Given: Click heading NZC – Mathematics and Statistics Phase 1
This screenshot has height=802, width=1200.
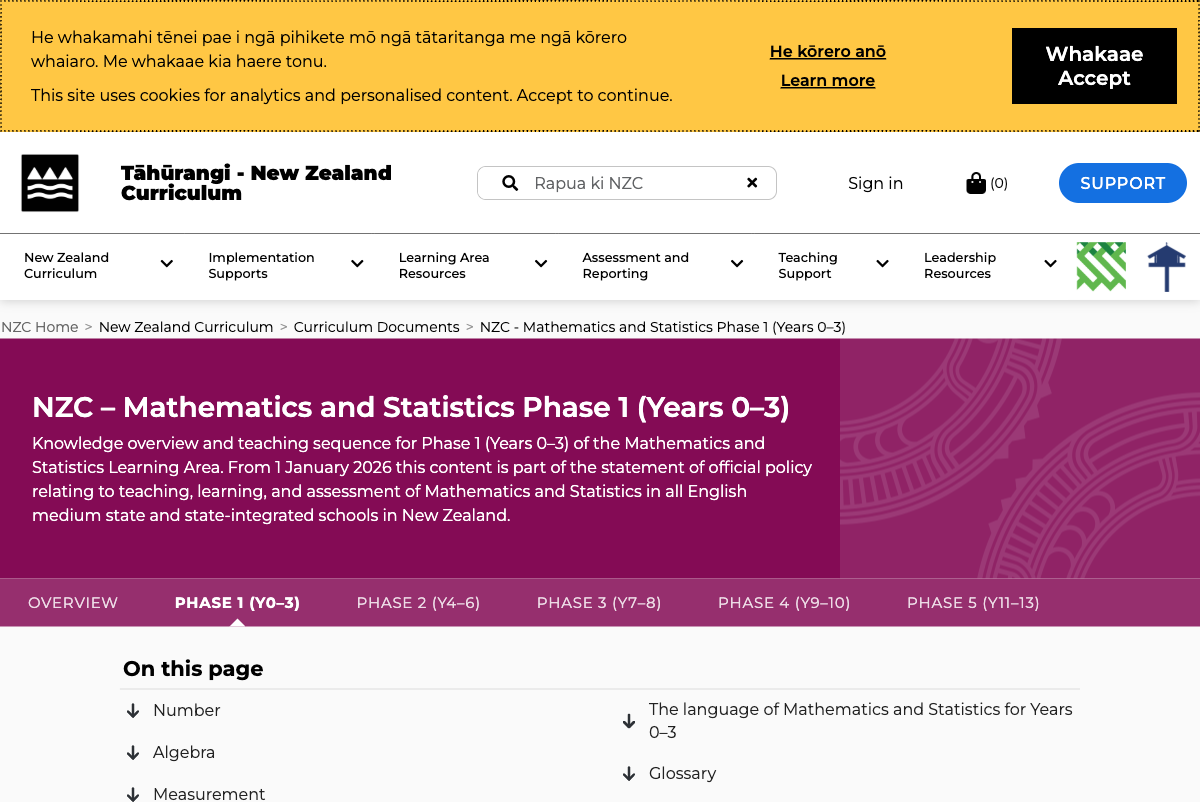Looking at the screenshot, I should coord(411,408).
